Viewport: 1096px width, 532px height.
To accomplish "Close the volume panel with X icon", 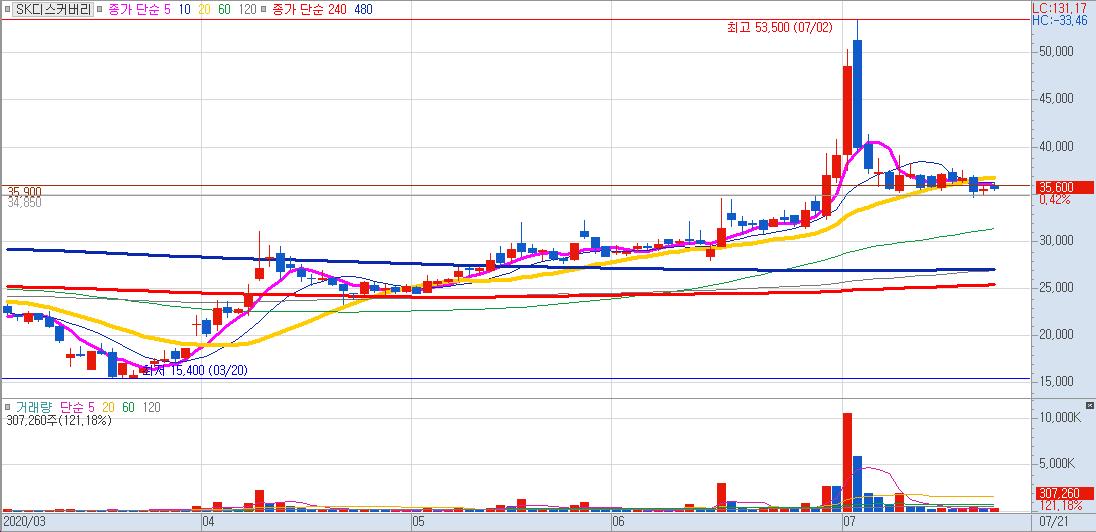I will (1089, 405).
